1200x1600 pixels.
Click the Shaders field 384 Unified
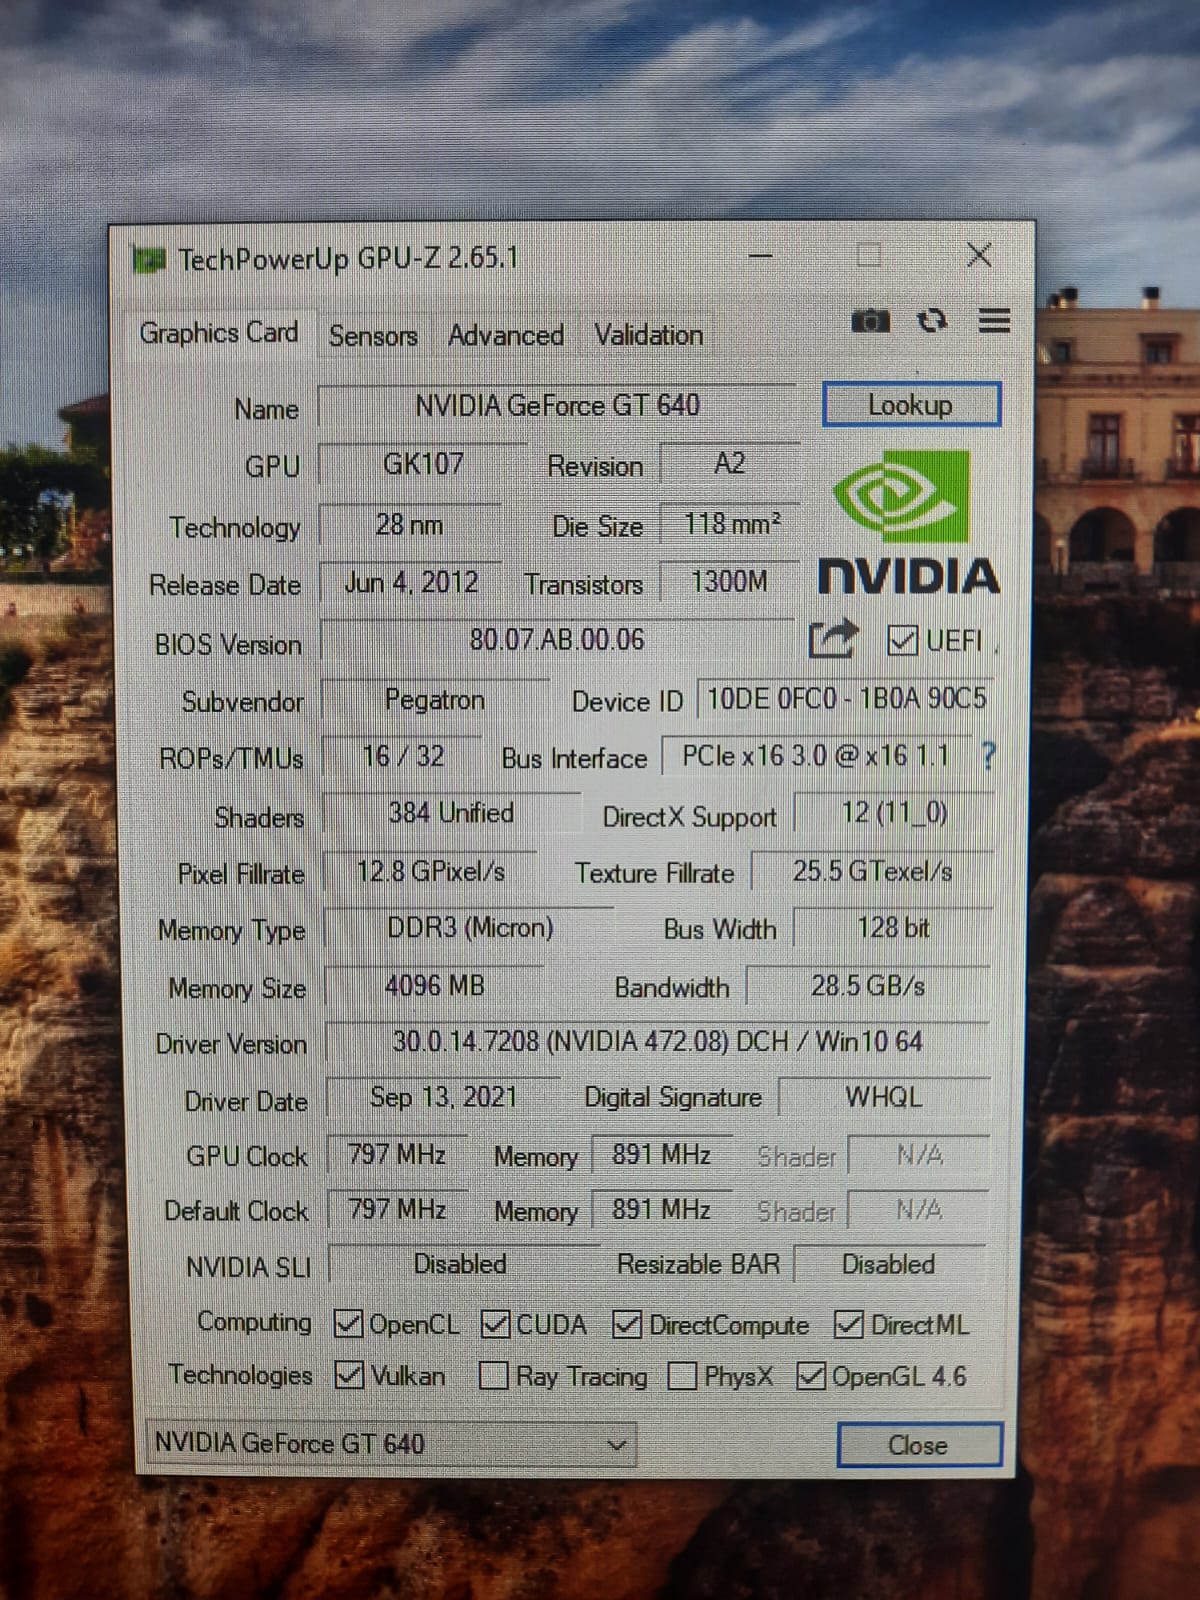(x=451, y=813)
